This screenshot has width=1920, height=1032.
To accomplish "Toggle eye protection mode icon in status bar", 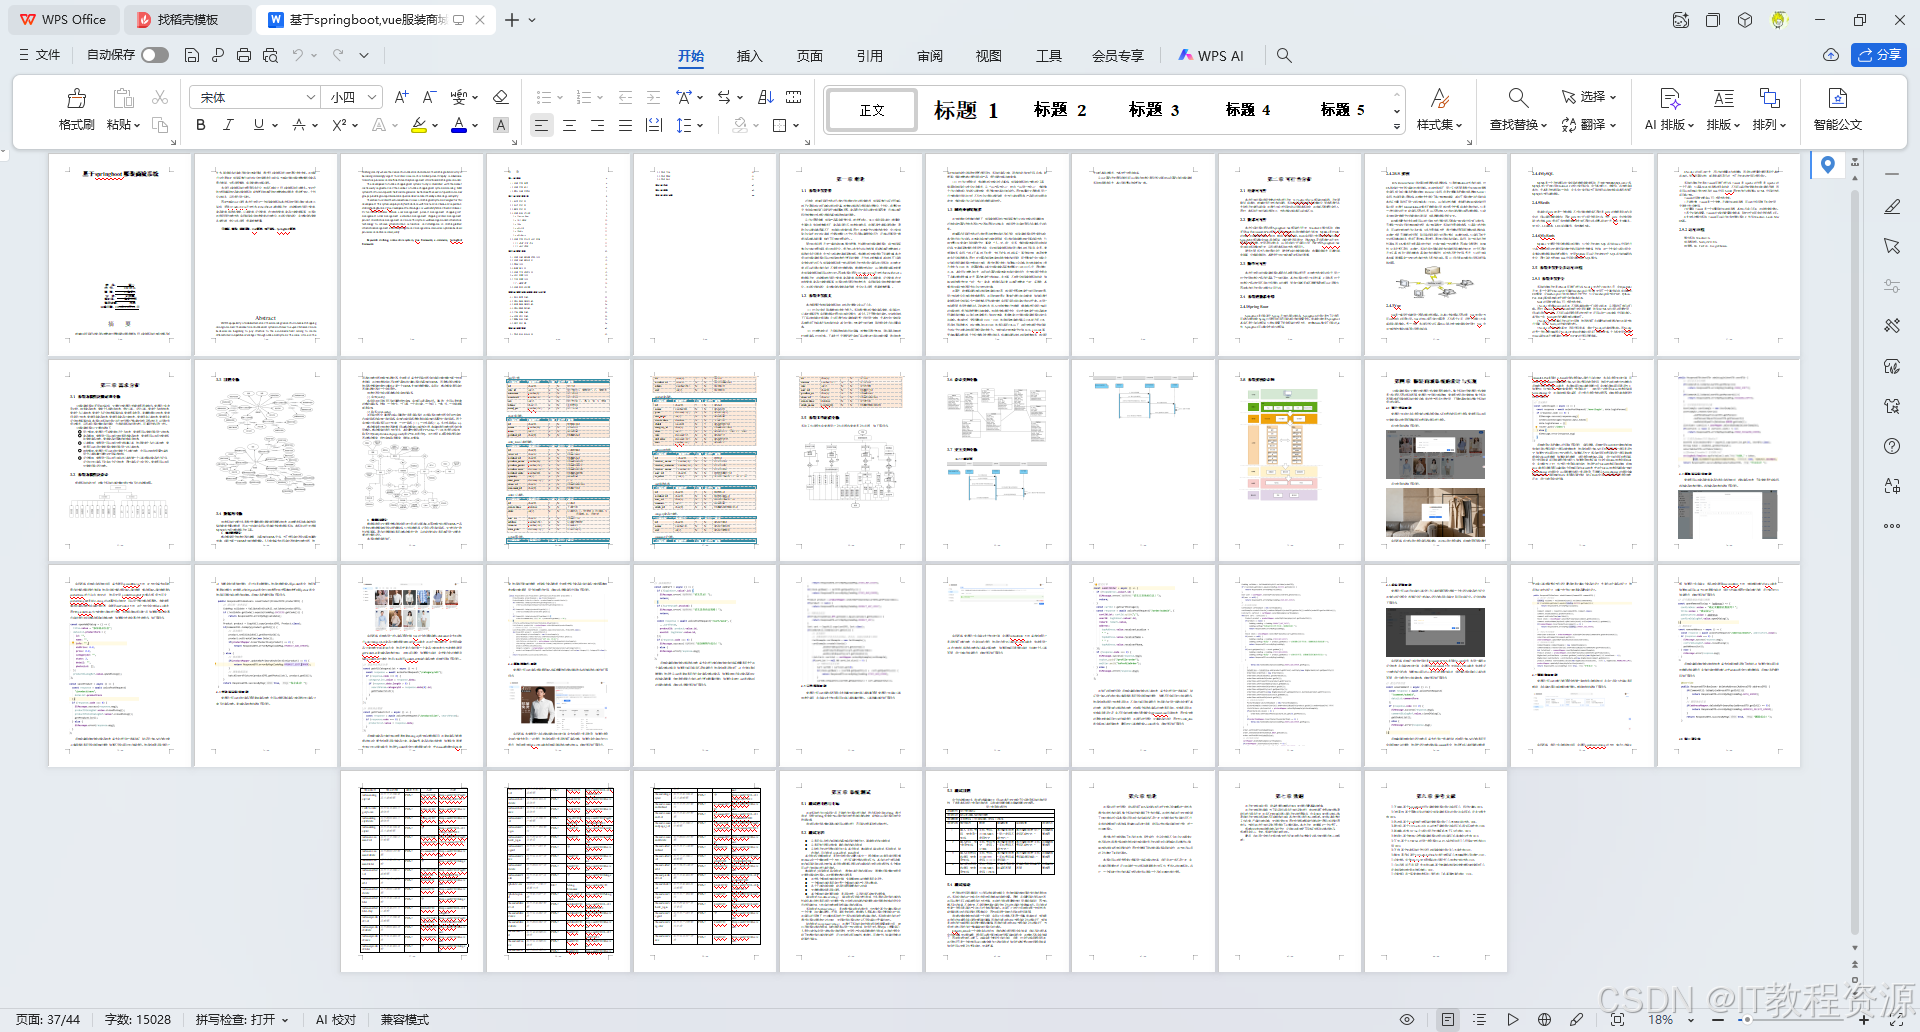I will pos(1407,1020).
